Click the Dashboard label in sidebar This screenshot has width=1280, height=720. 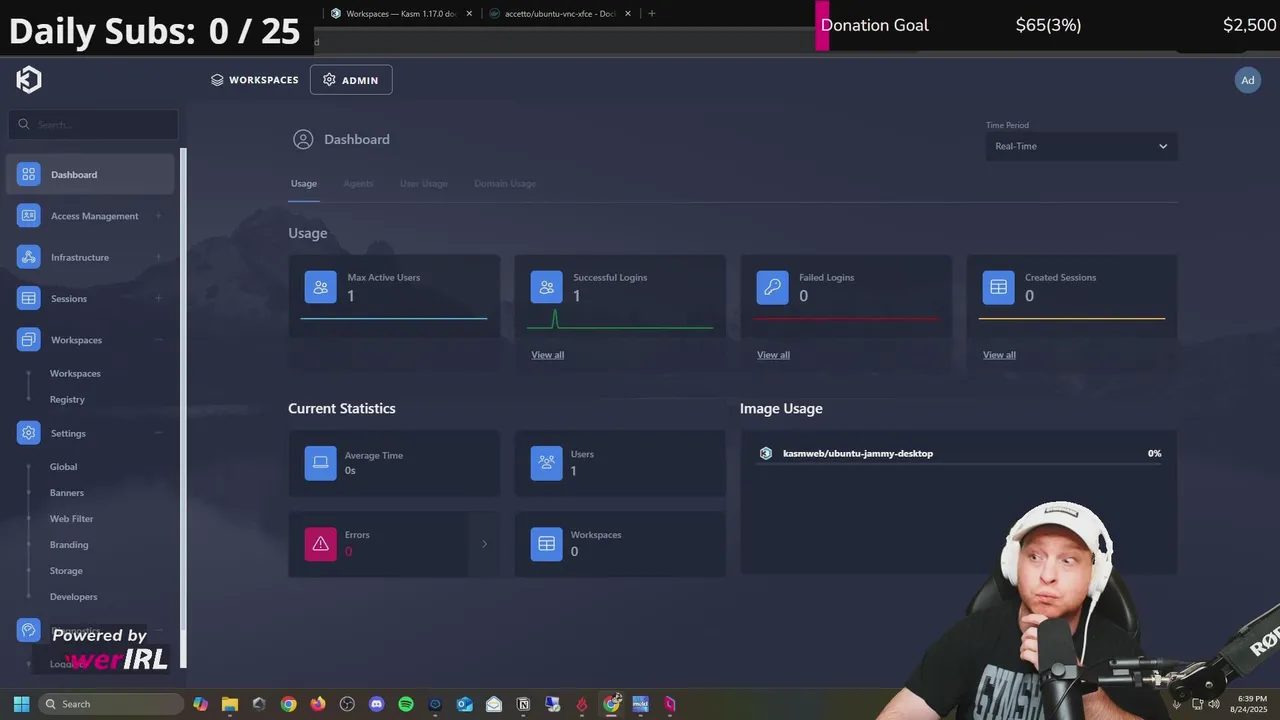tap(74, 175)
